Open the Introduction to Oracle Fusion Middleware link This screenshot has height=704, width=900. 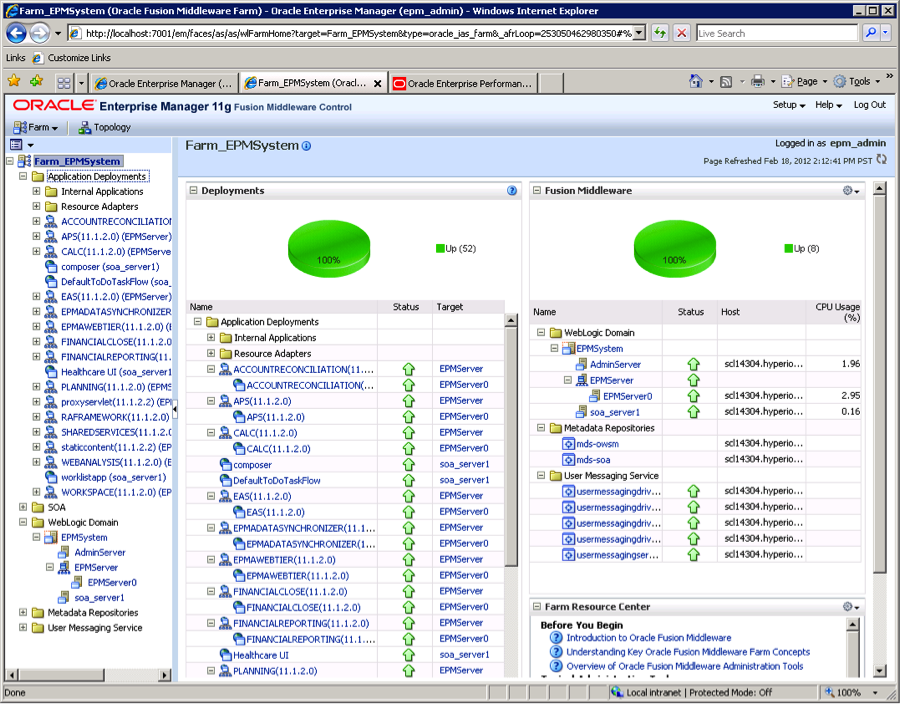click(648, 637)
